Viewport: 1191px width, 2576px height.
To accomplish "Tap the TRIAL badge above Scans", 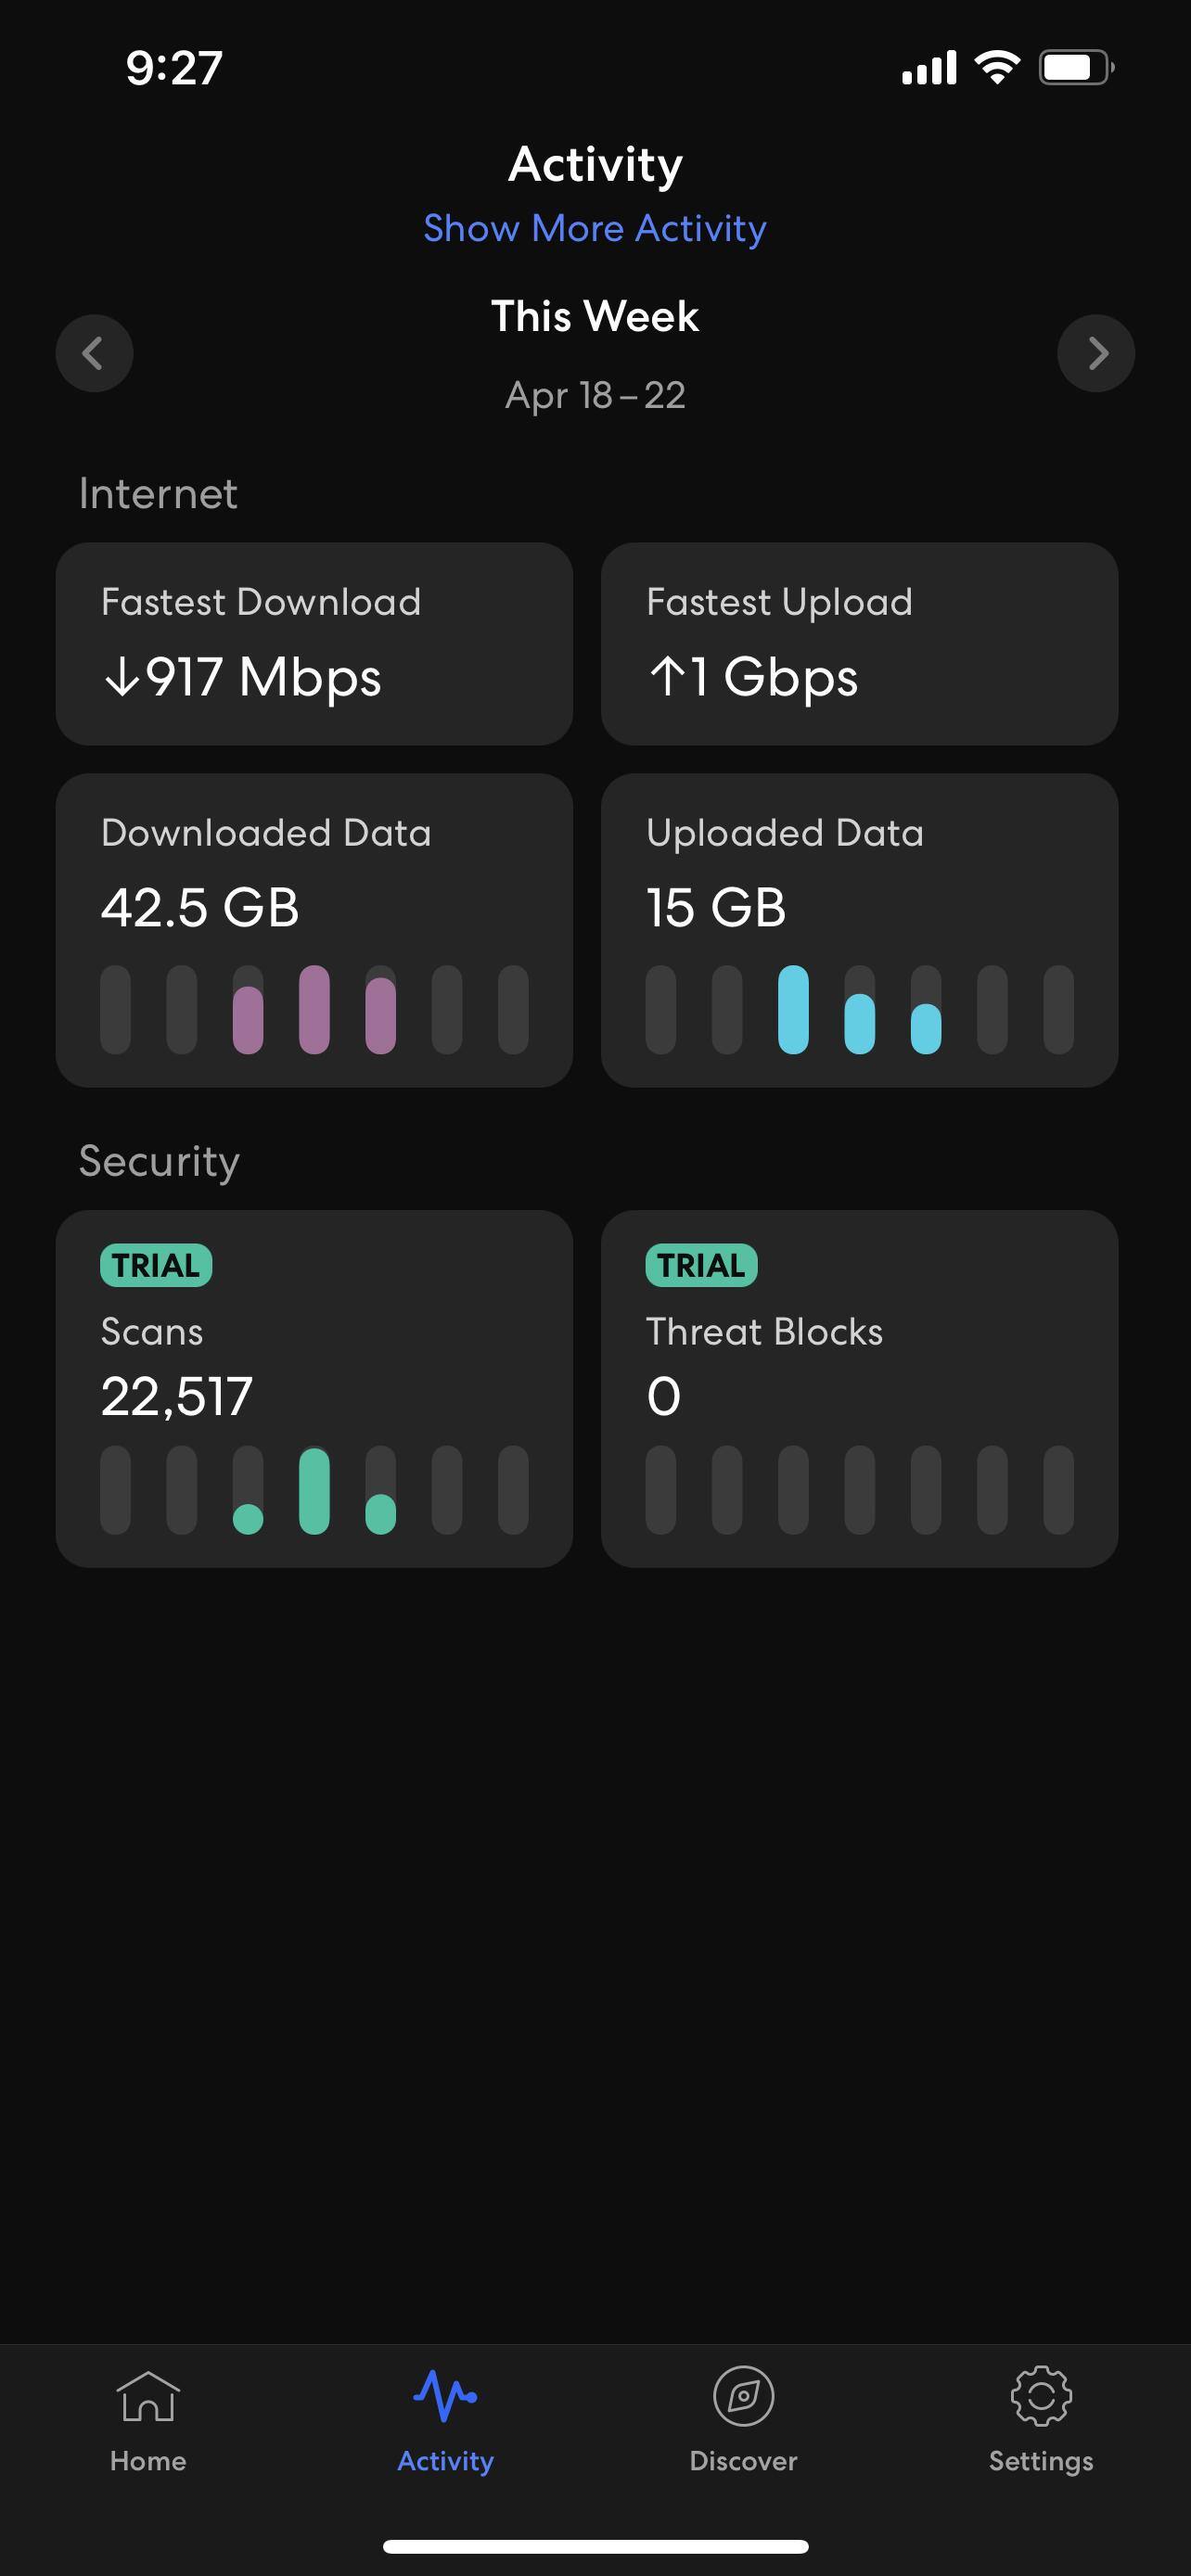I will click(156, 1265).
